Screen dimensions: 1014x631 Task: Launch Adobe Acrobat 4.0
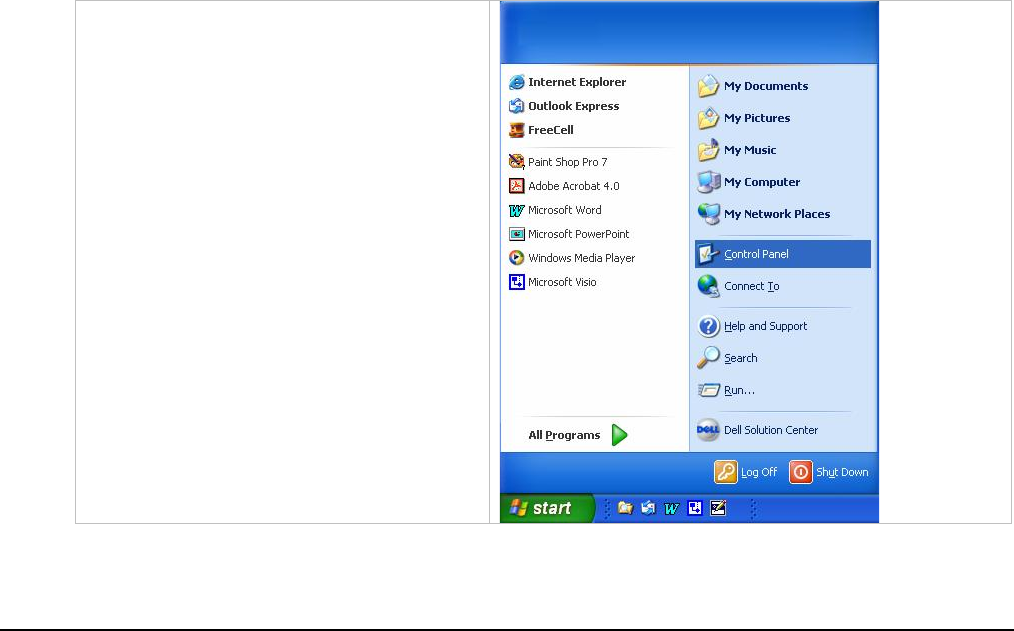pyautogui.click(x=564, y=186)
